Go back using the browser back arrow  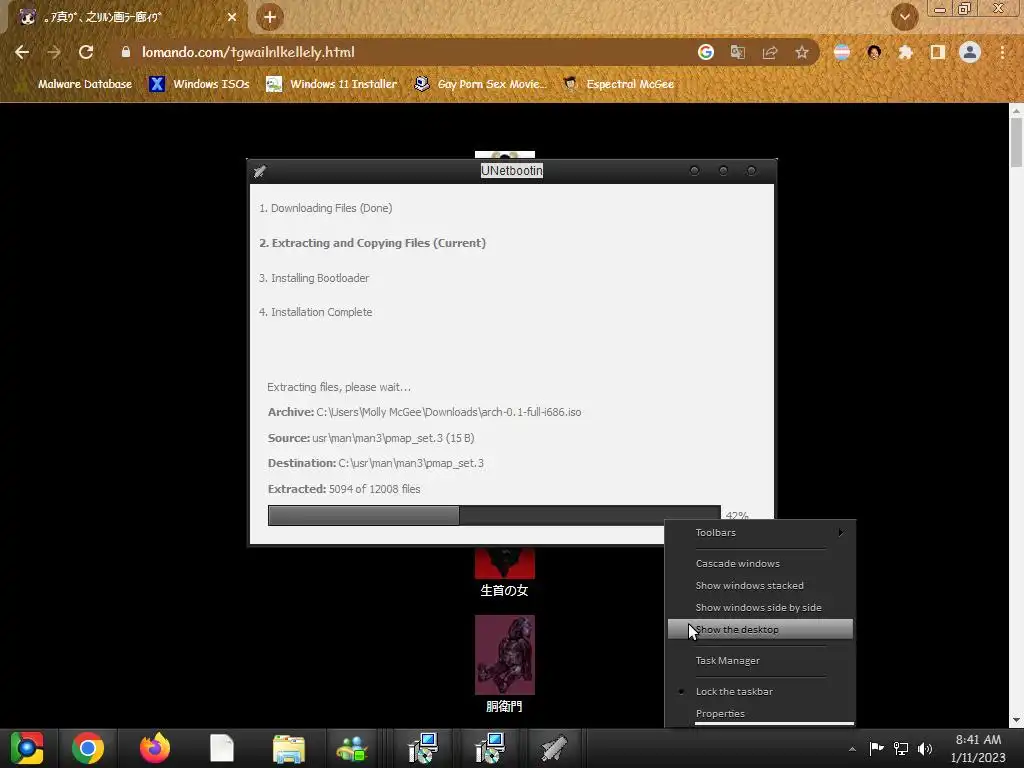[x=22, y=52]
